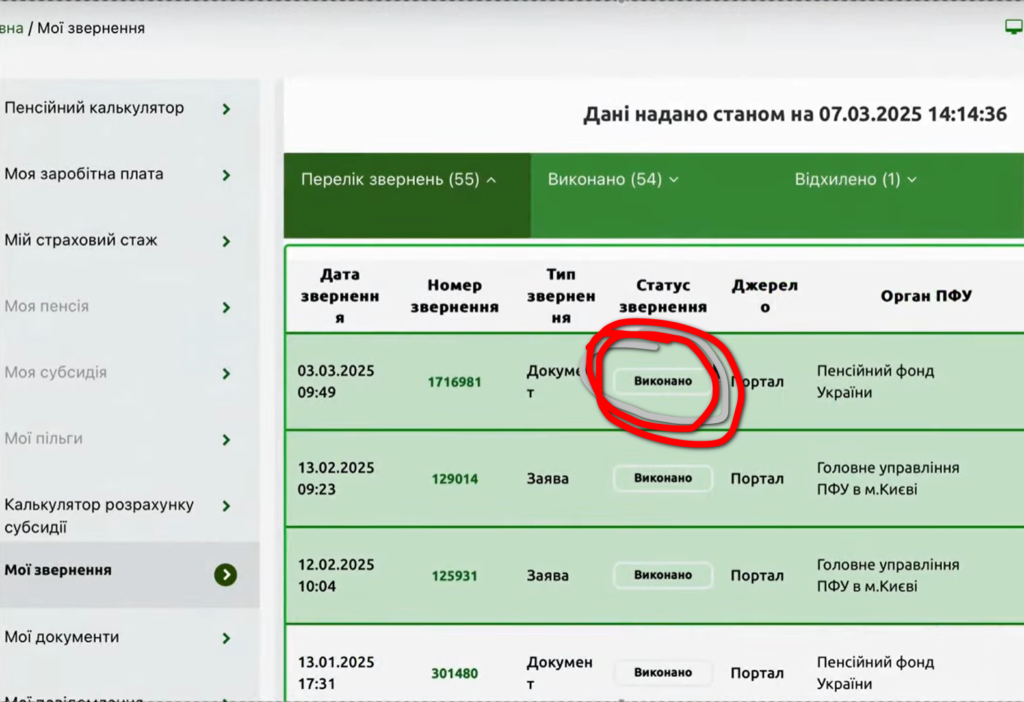The height and width of the screenshot is (702, 1024).
Task: Click the monitor icon in top-right corner
Action: click(1013, 27)
